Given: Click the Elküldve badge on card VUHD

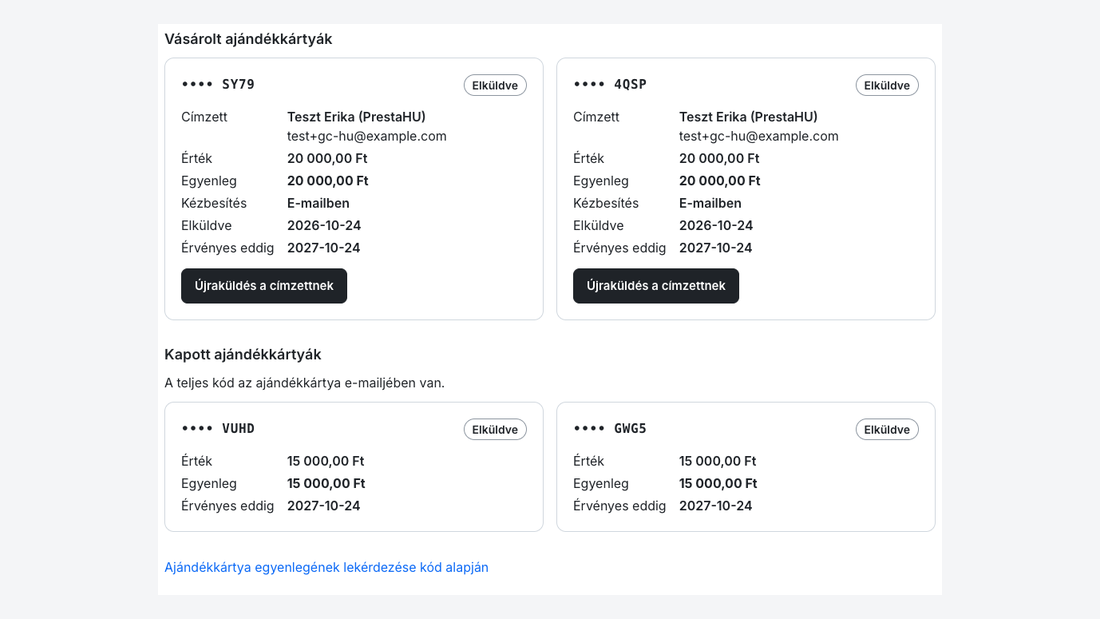Looking at the screenshot, I should [495, 430].
